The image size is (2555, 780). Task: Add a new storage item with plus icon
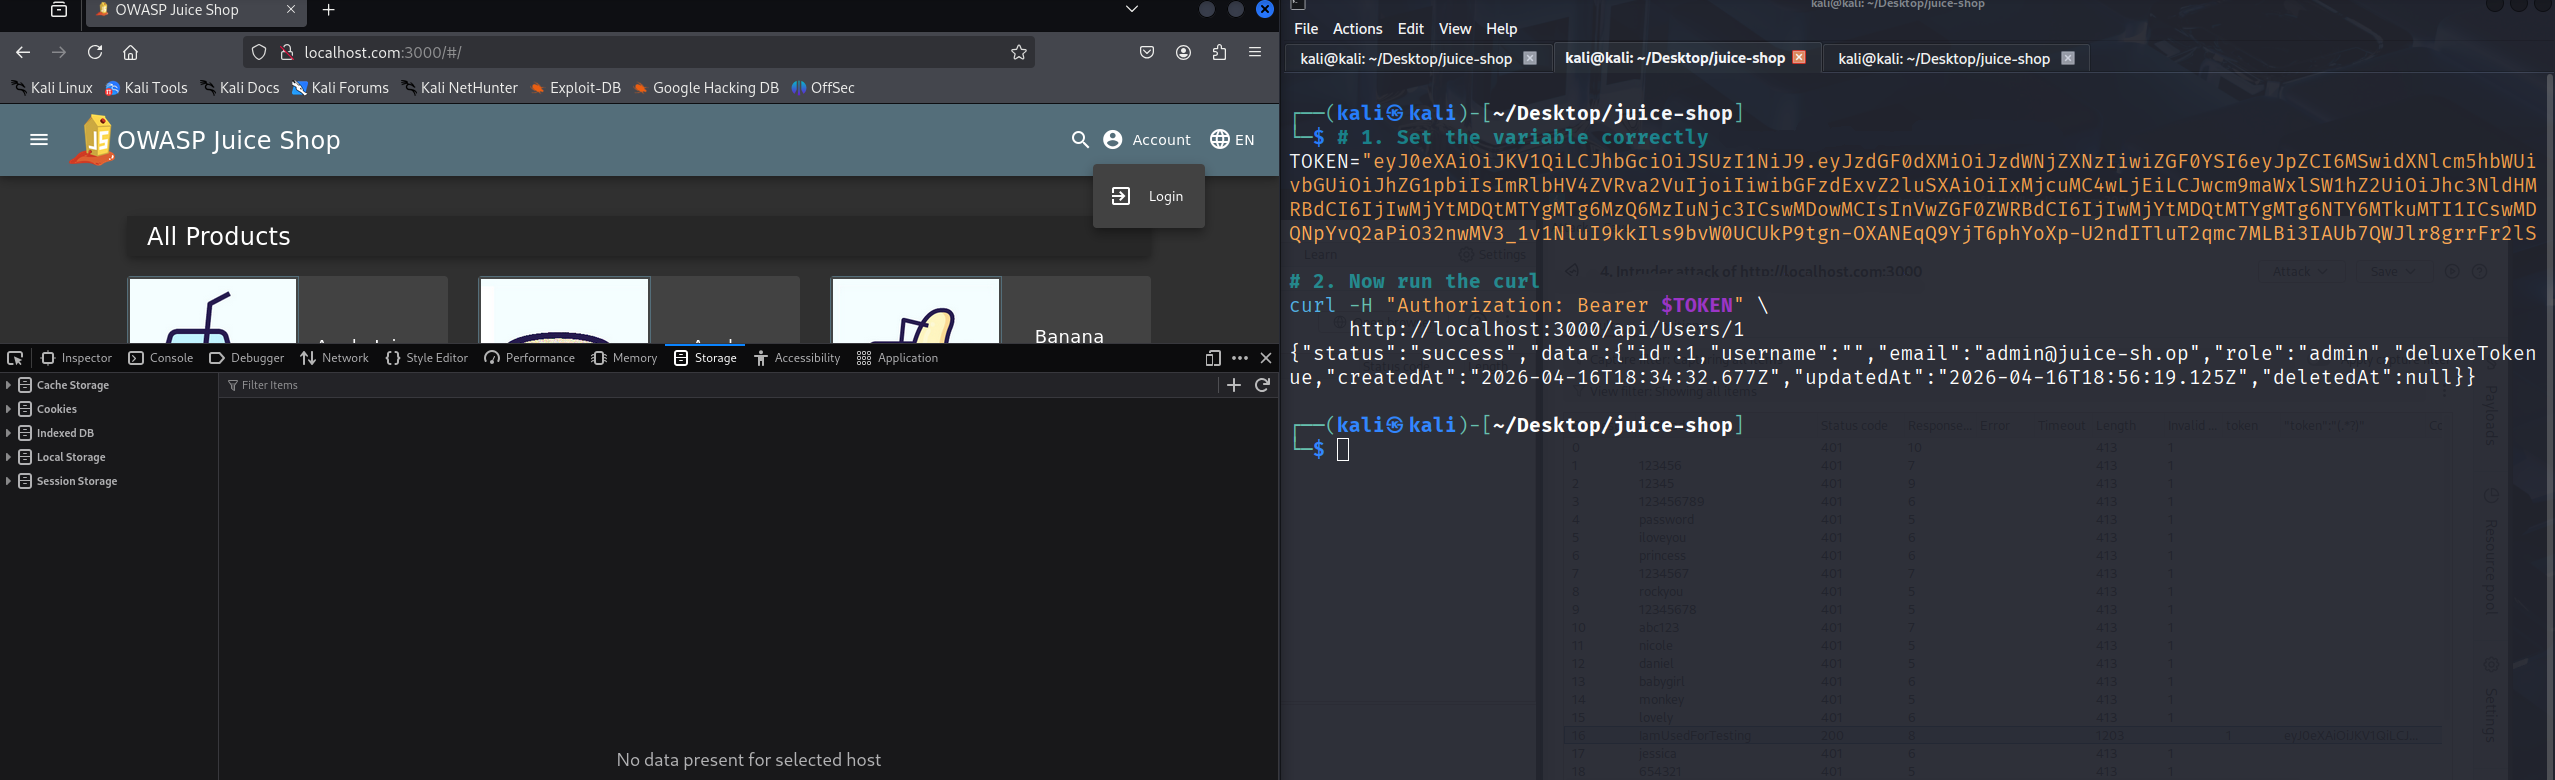[1234, 385]
